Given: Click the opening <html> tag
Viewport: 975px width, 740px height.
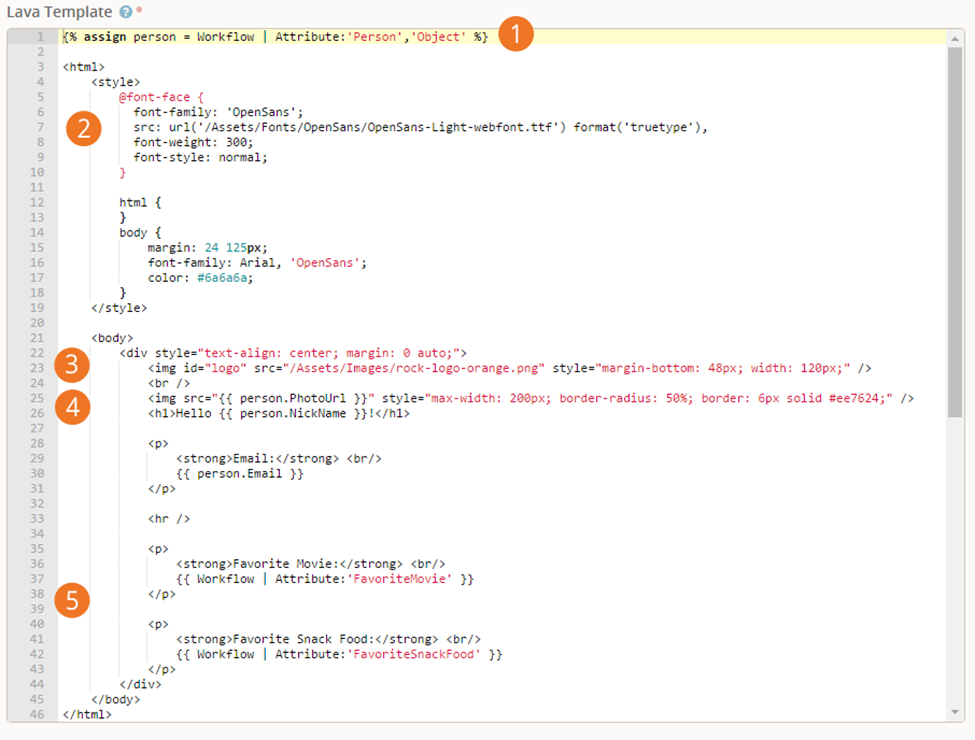Looking at the screenshot, I should 83,67.
